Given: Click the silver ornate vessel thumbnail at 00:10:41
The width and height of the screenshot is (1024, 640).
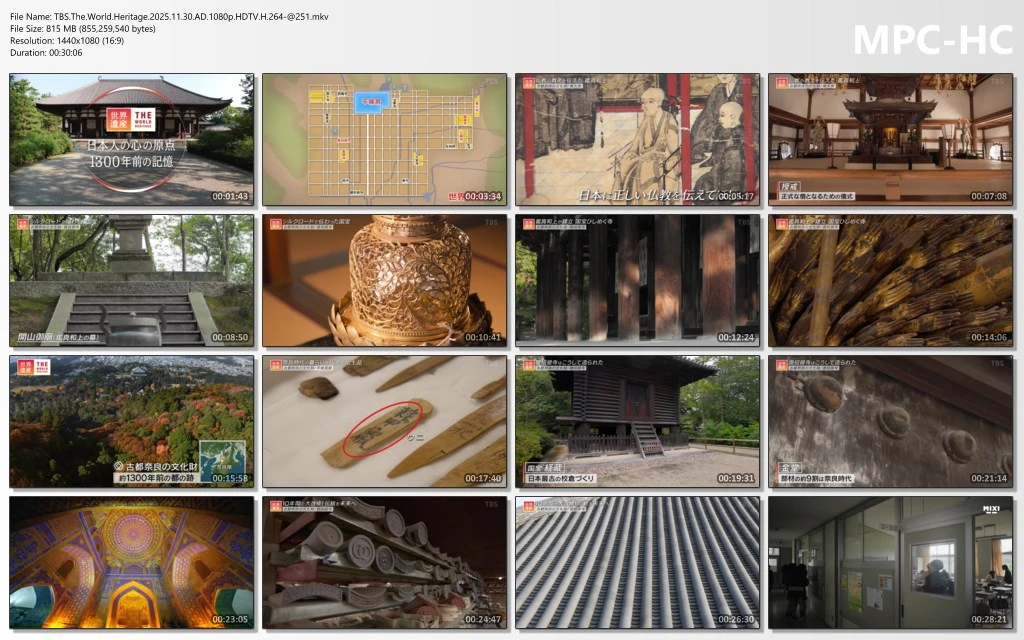Looking at the screenshot, I should pos(384,281).
